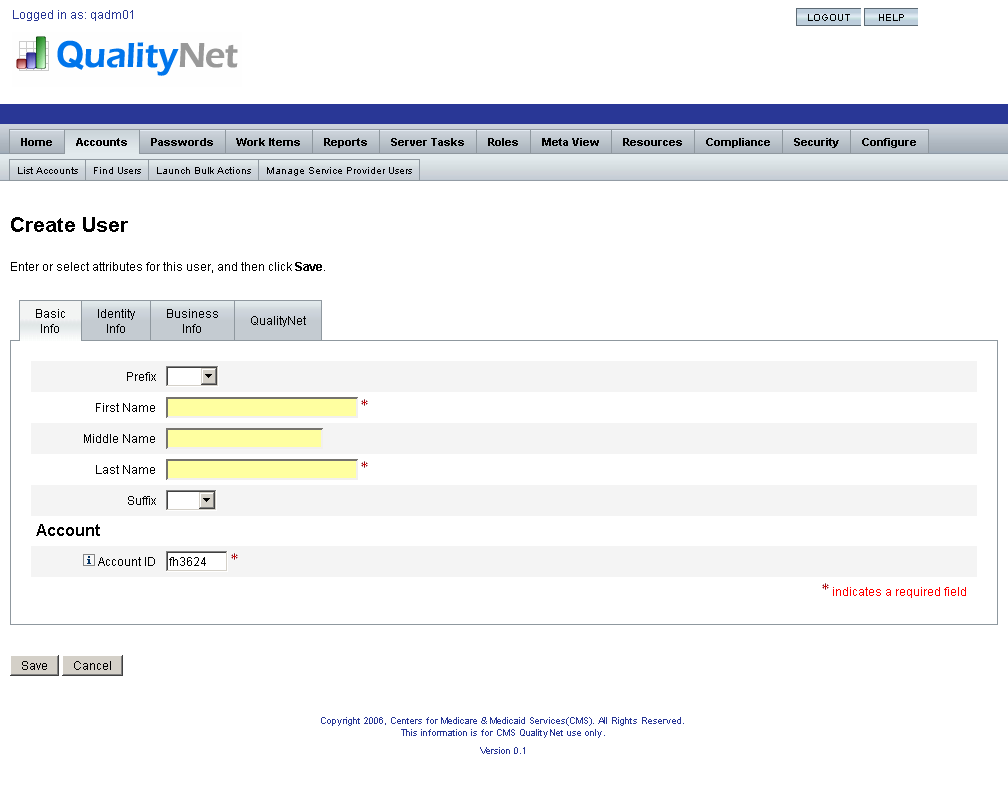The image size is (1008, 787).
Task: Open the Meta View menu
Action: 570,142
